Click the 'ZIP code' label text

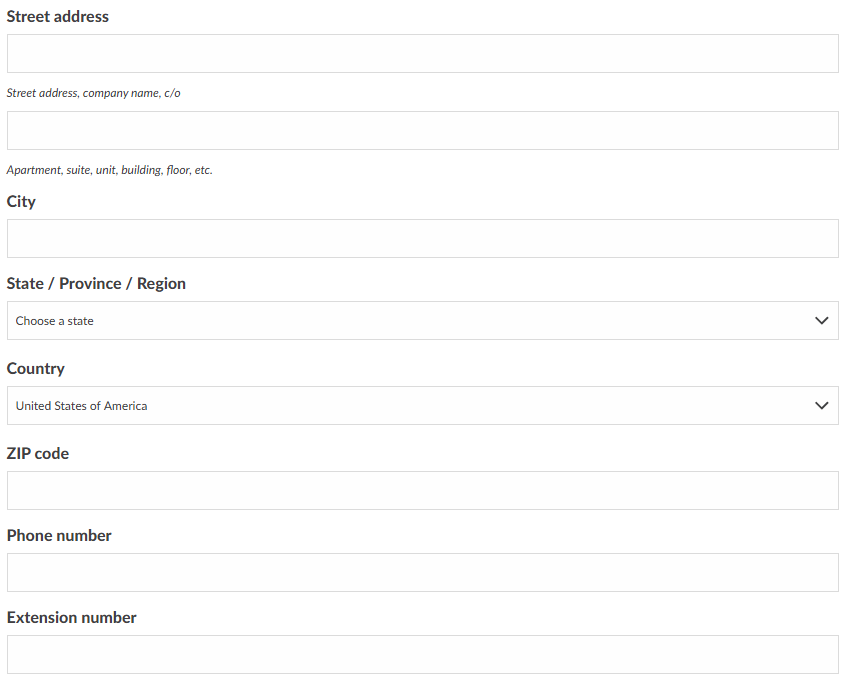coord(38,454)
